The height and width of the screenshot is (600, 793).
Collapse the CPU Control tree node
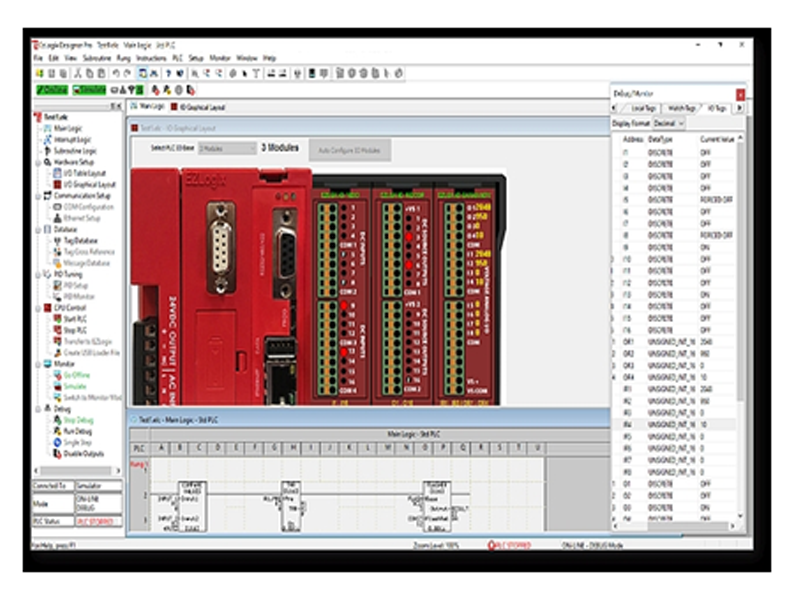click(x=38, y=308)
